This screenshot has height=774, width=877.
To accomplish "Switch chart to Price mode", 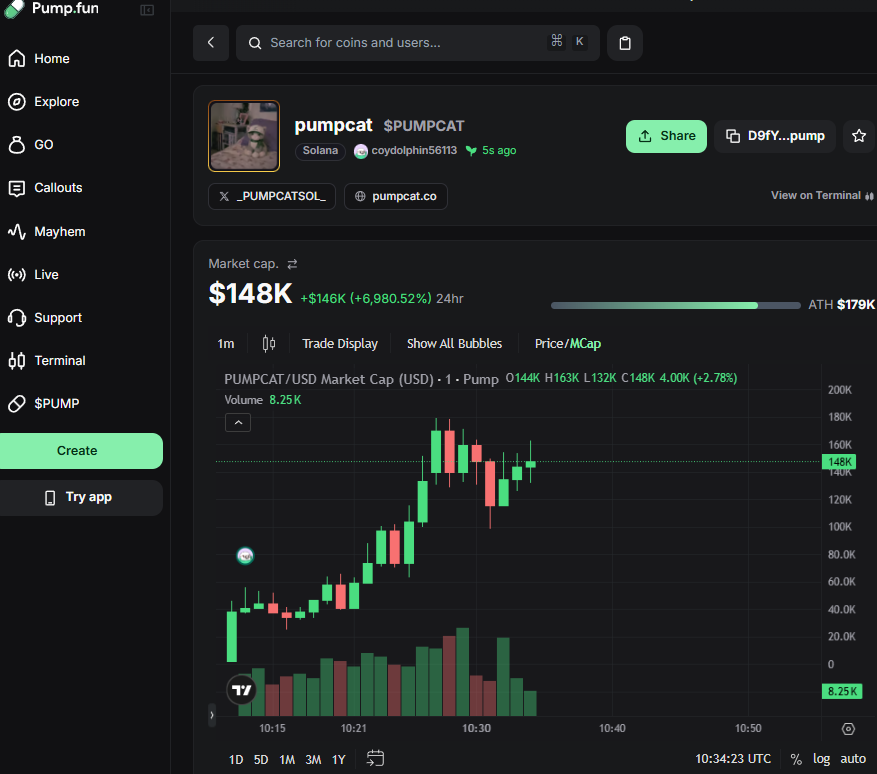I will click(x=549, y=343).
